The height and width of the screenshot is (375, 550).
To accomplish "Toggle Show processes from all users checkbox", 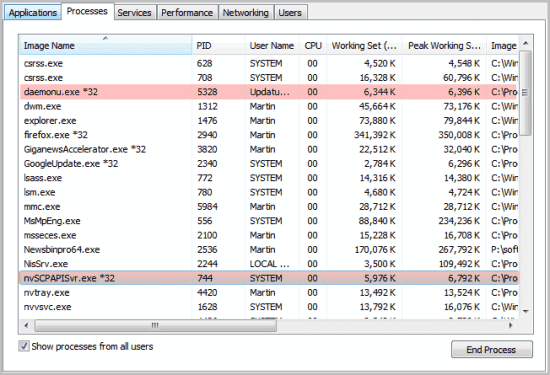I will (x=24, y=346).
